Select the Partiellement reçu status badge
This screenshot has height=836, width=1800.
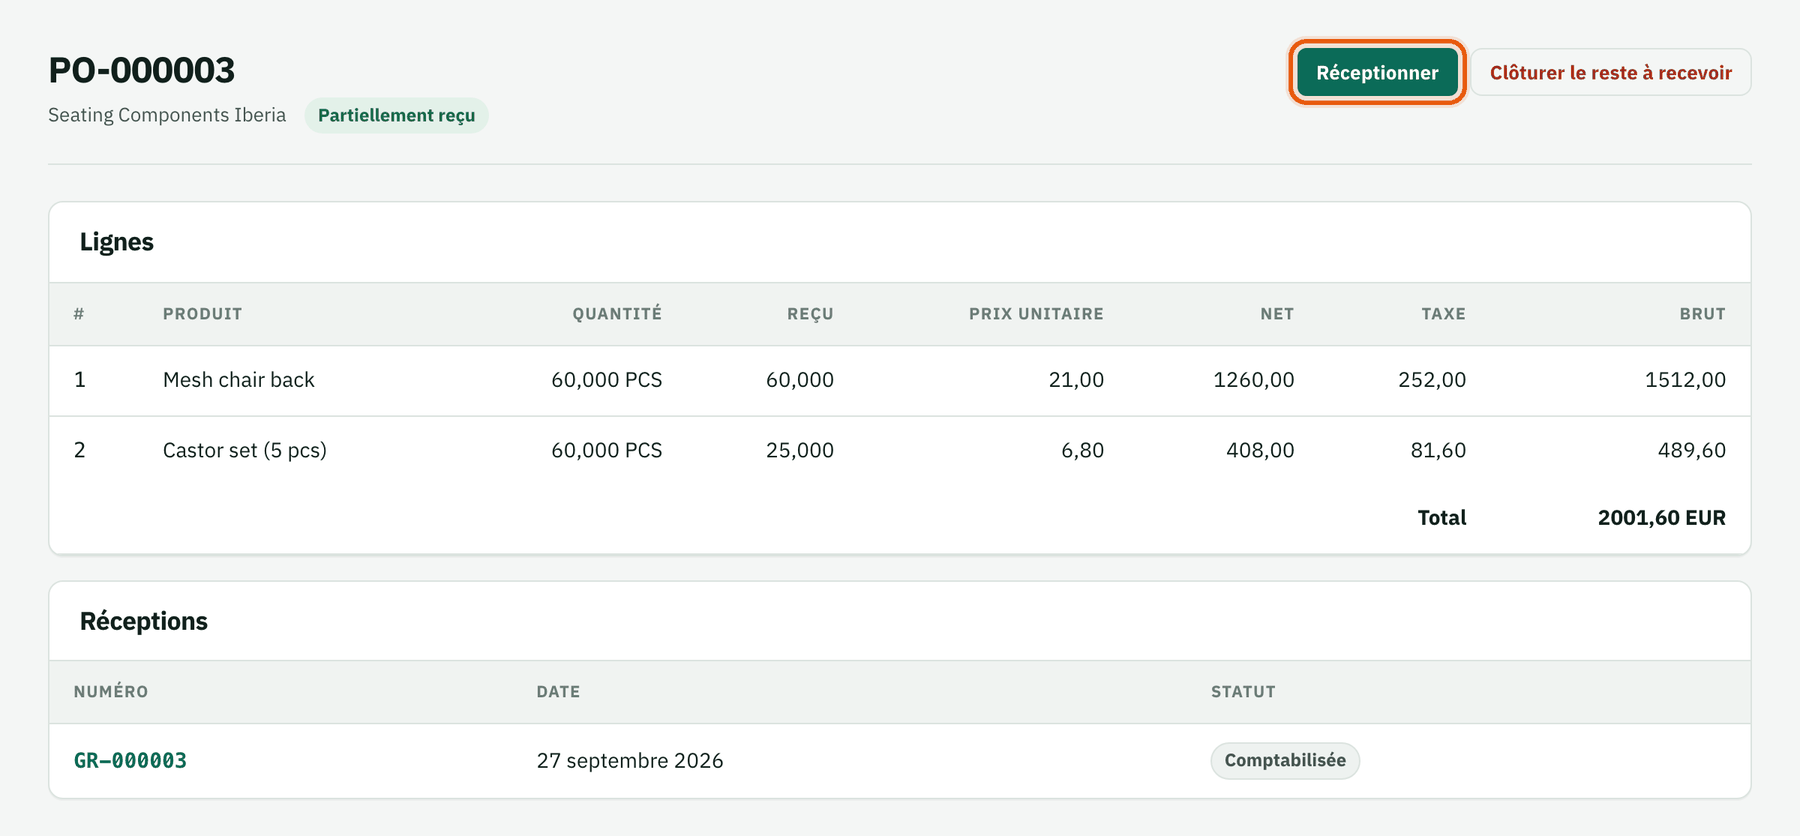pyautogui.click(x=396, y=115)
